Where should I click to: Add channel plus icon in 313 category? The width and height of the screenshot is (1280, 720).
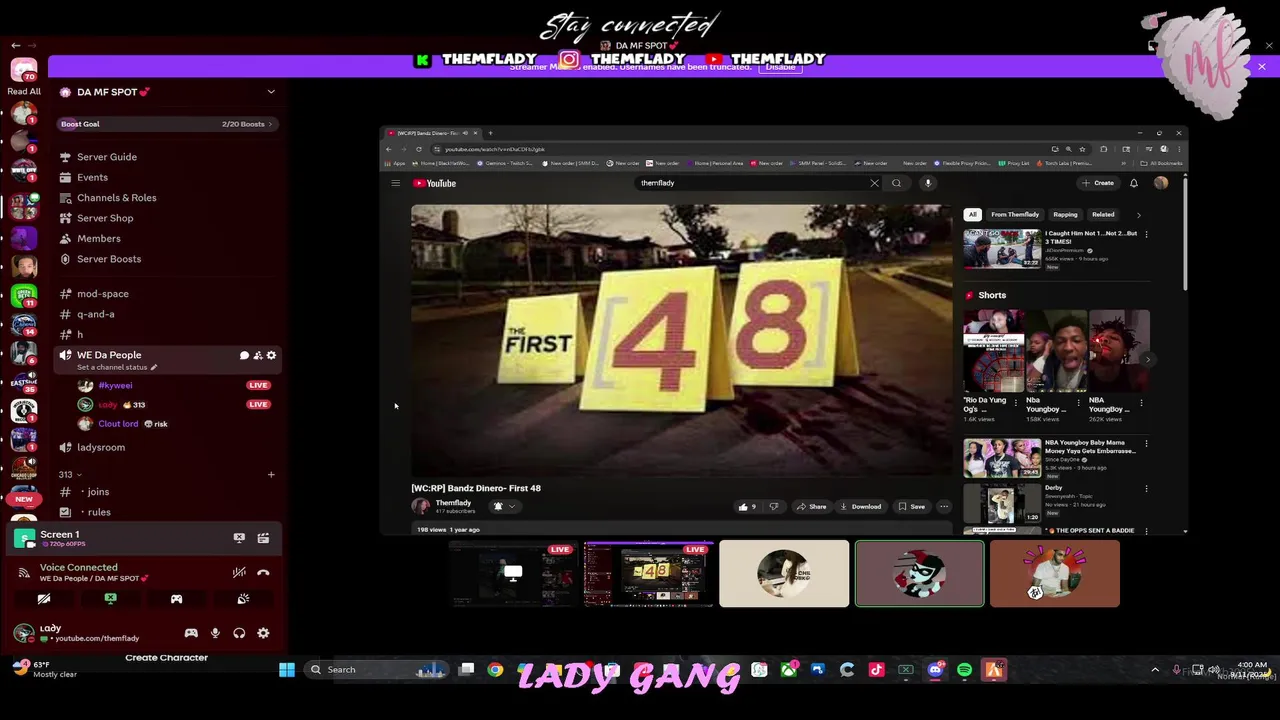tap(271, 474)
